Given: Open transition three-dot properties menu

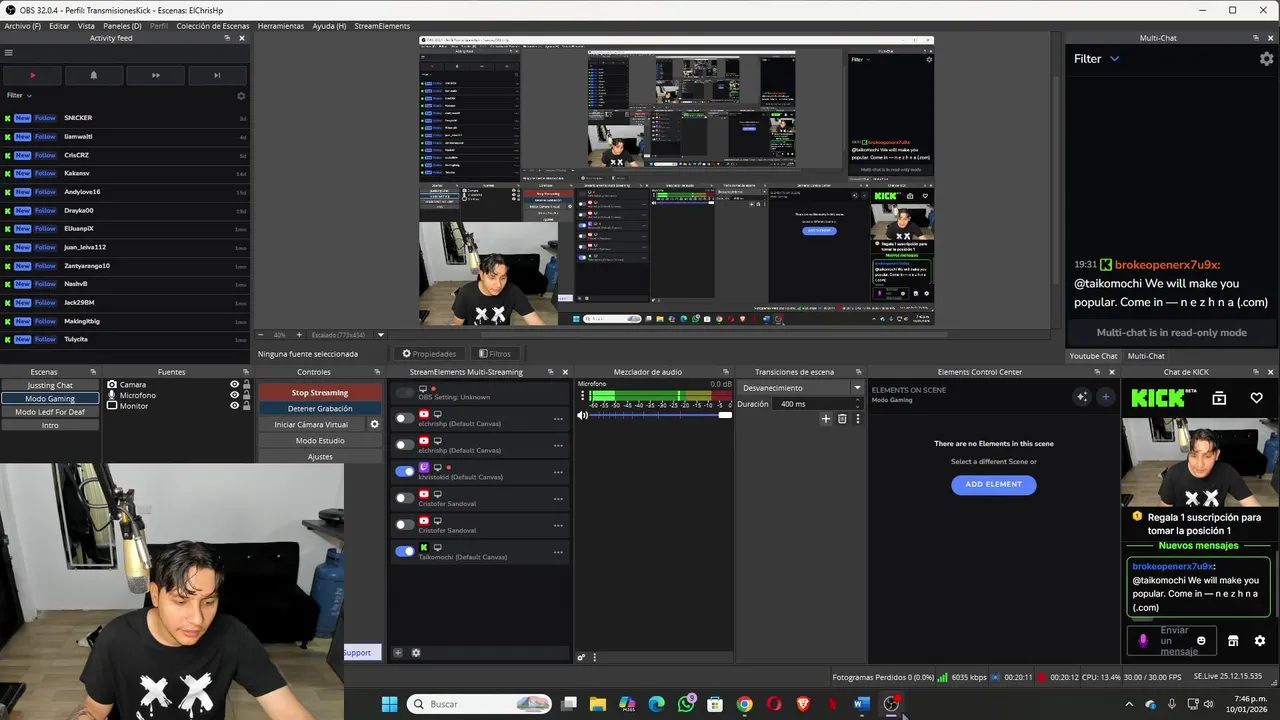Looking at the screenshot, I should (857, 419).
